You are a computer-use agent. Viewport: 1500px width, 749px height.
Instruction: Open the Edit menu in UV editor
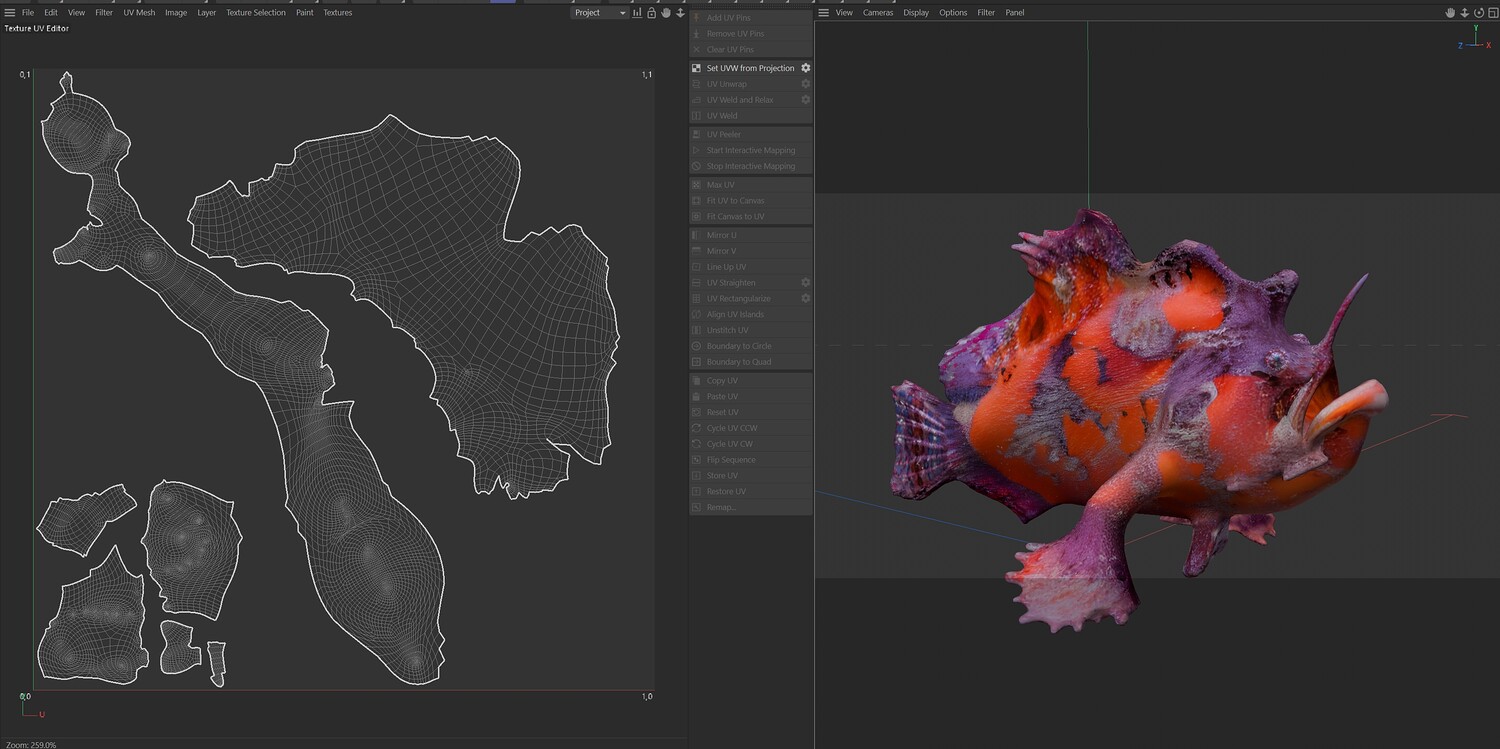pos(51,13)
